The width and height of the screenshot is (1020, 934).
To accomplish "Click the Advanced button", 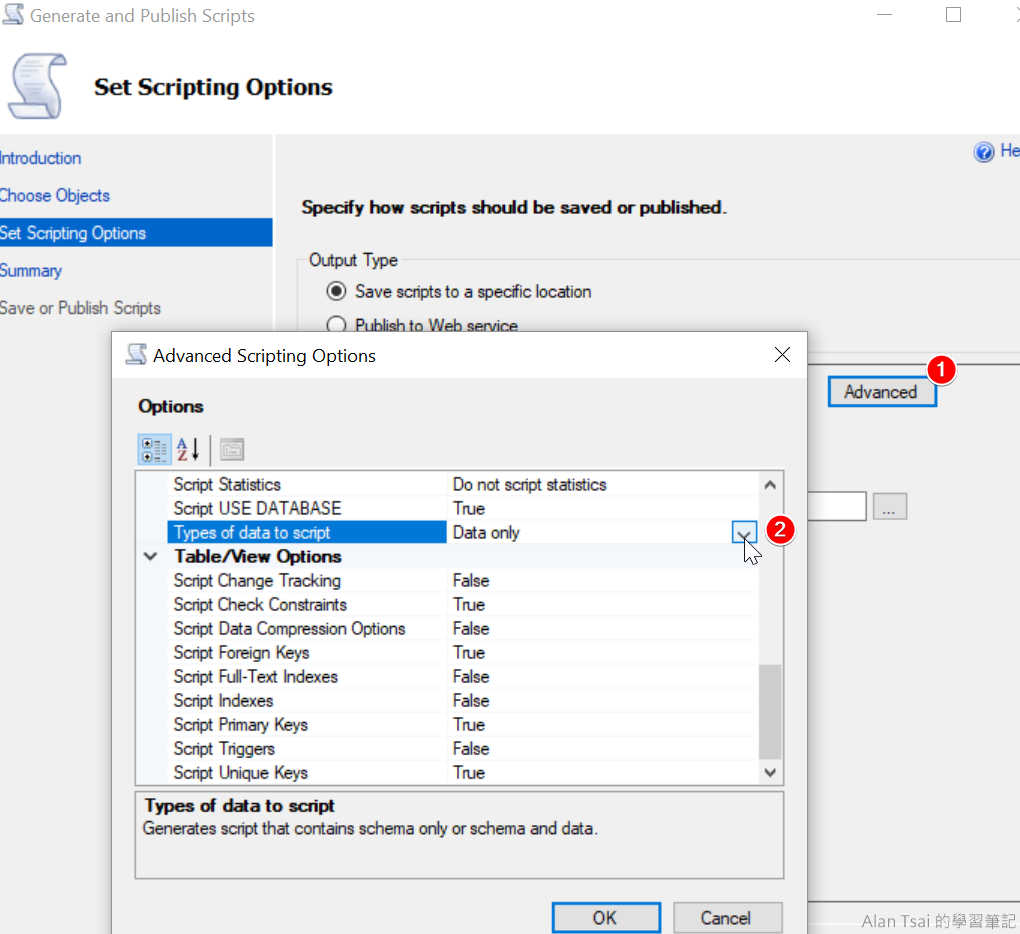I will click(880, 392).
